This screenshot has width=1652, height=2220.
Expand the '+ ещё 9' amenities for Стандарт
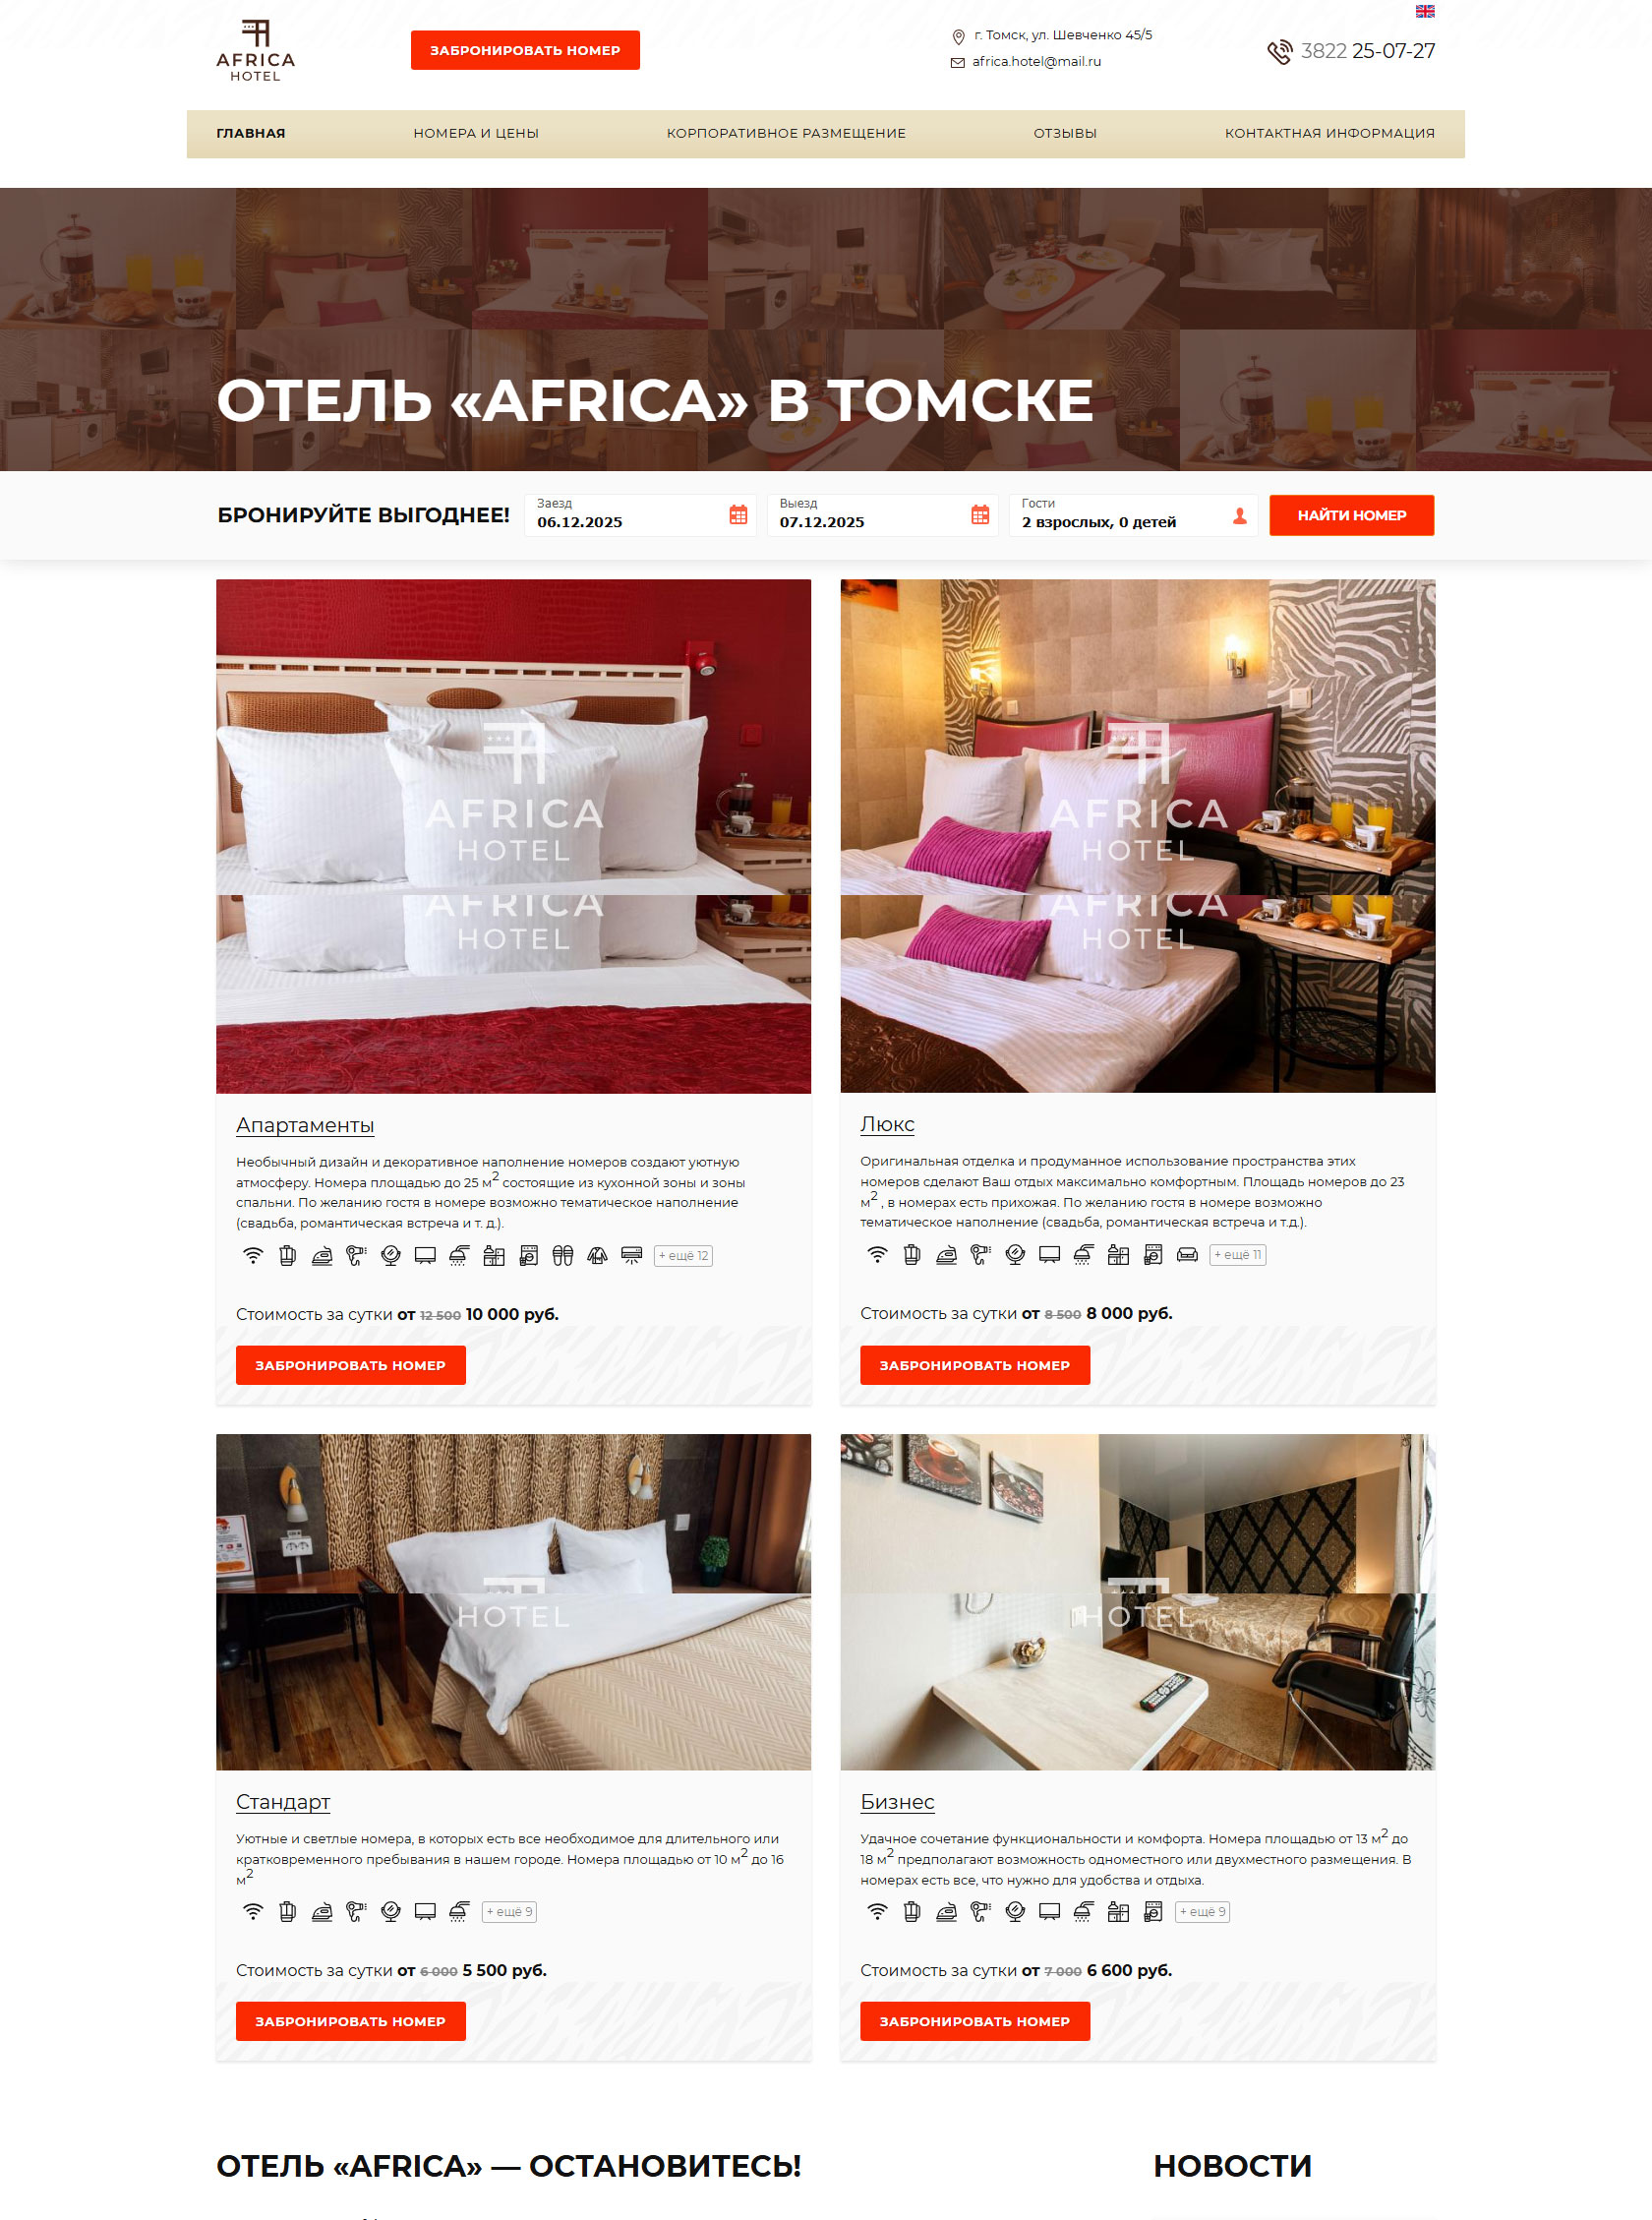(510, 1911)
